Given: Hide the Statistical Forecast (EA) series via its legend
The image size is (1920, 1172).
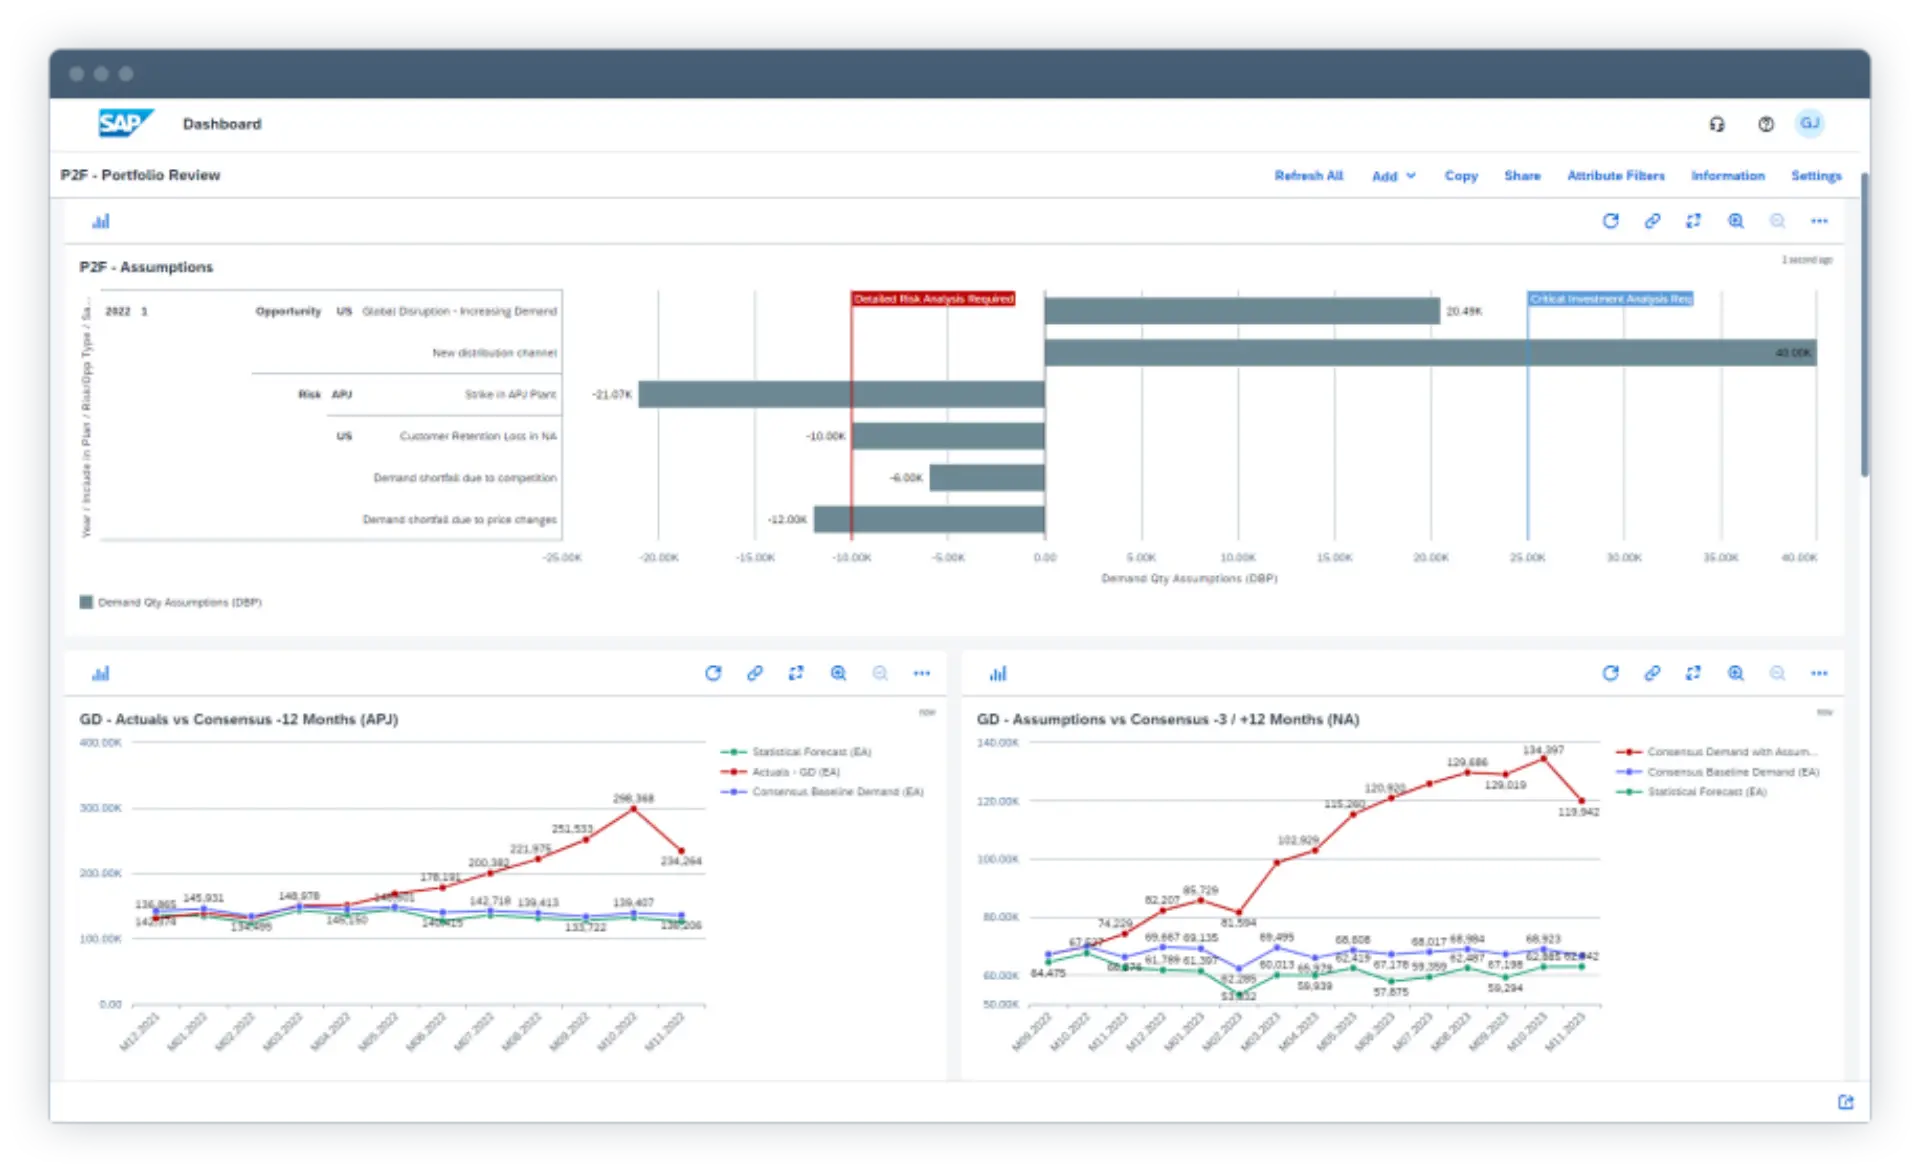Looking at the screenshot, I should [x=810, y=751].
